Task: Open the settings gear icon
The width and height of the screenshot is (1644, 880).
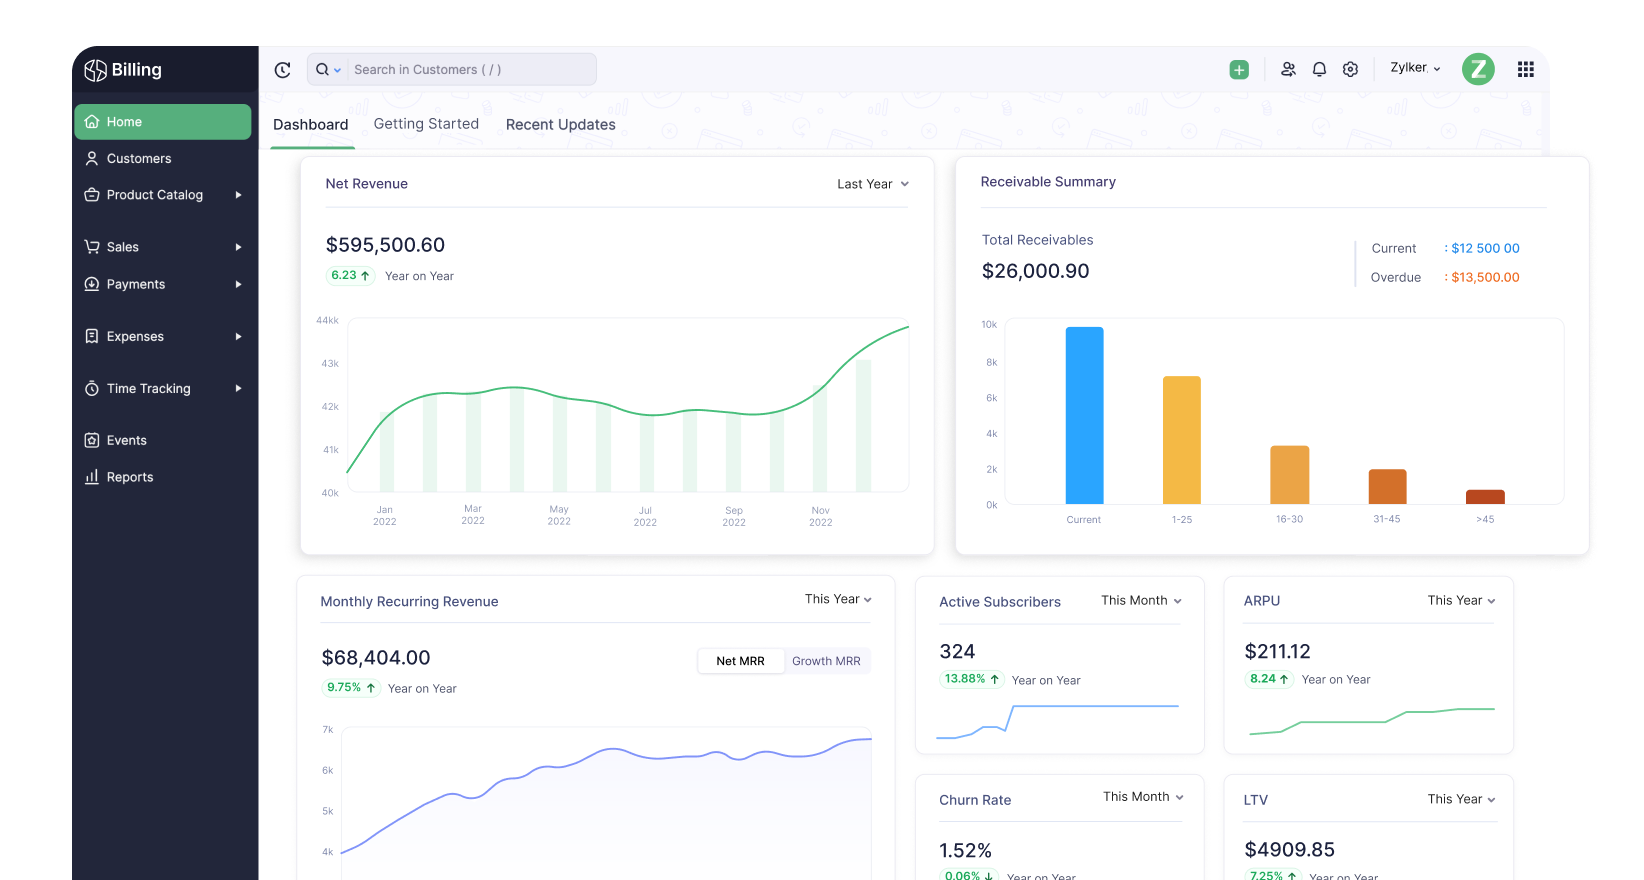Action: tap(1350, 70)
